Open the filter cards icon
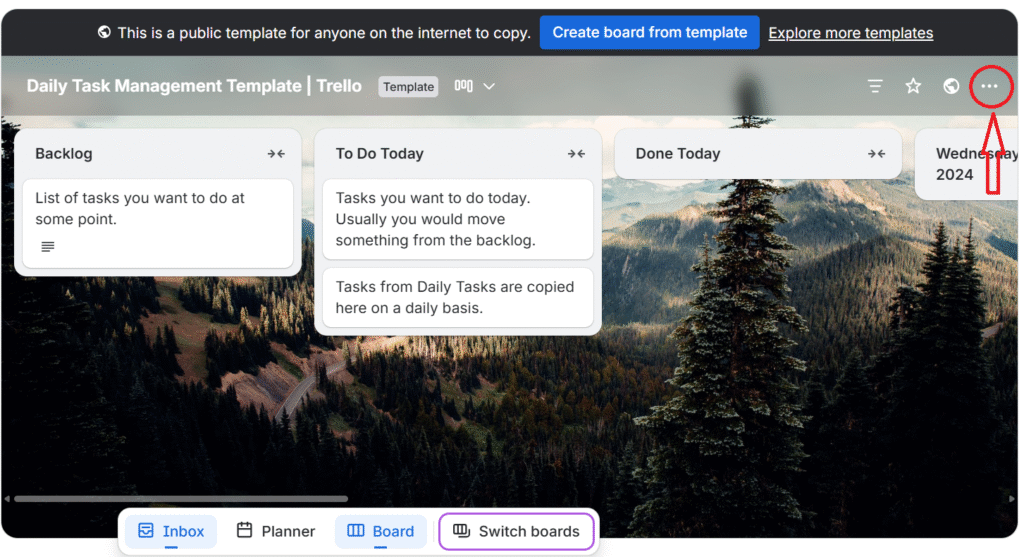 [x=875, y=86]
